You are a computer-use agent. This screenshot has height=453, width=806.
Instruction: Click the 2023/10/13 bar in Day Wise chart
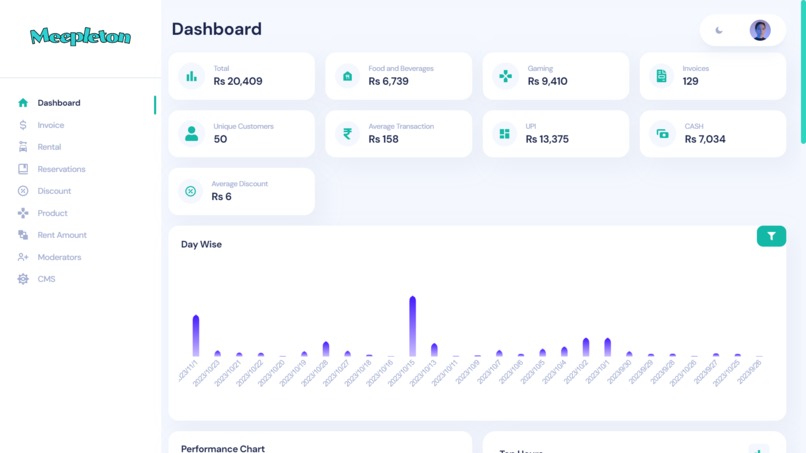click(434, 350)
